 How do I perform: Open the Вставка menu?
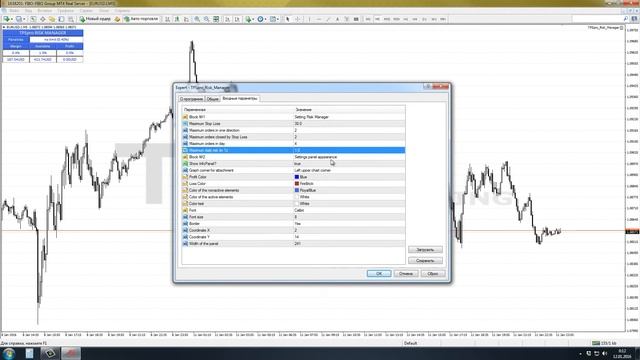(x=45, y=11)
